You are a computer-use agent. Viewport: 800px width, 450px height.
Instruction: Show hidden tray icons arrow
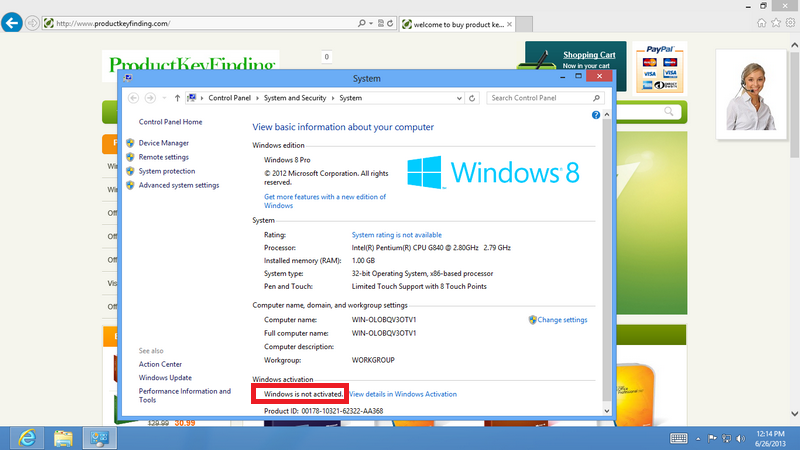[698, 438]
